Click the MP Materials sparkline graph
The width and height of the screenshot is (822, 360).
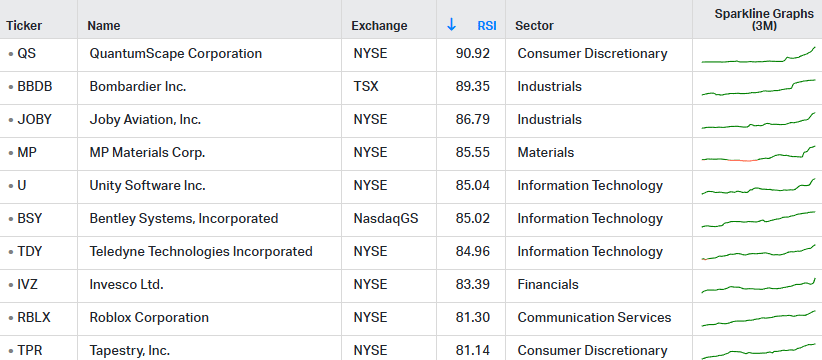tap(758, 153)
